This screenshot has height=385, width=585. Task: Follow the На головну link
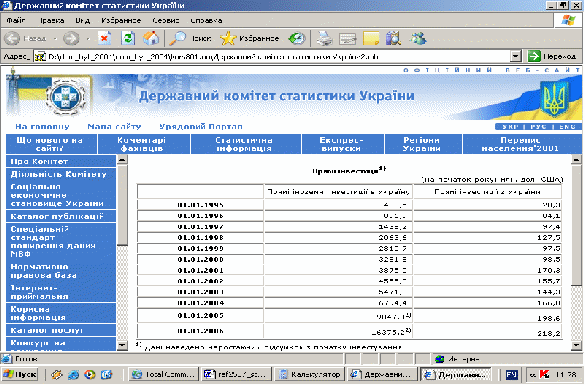coord(42,126)
